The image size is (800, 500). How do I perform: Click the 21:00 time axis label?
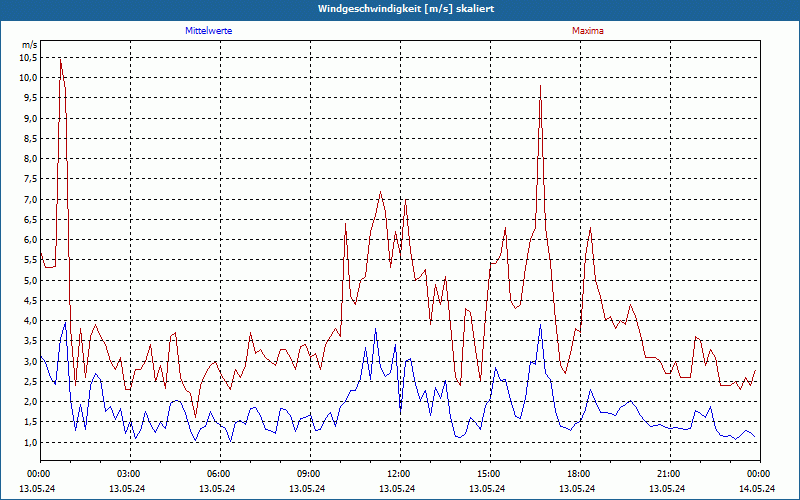(x=670, y=474)
